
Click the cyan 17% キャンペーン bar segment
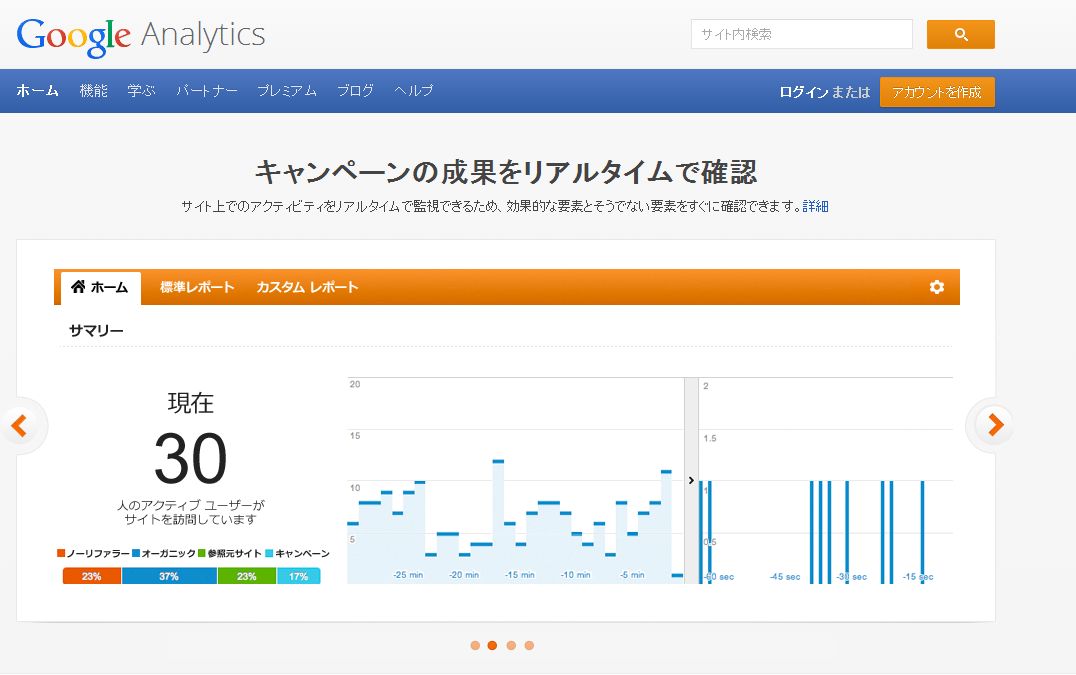coord(299,576)
